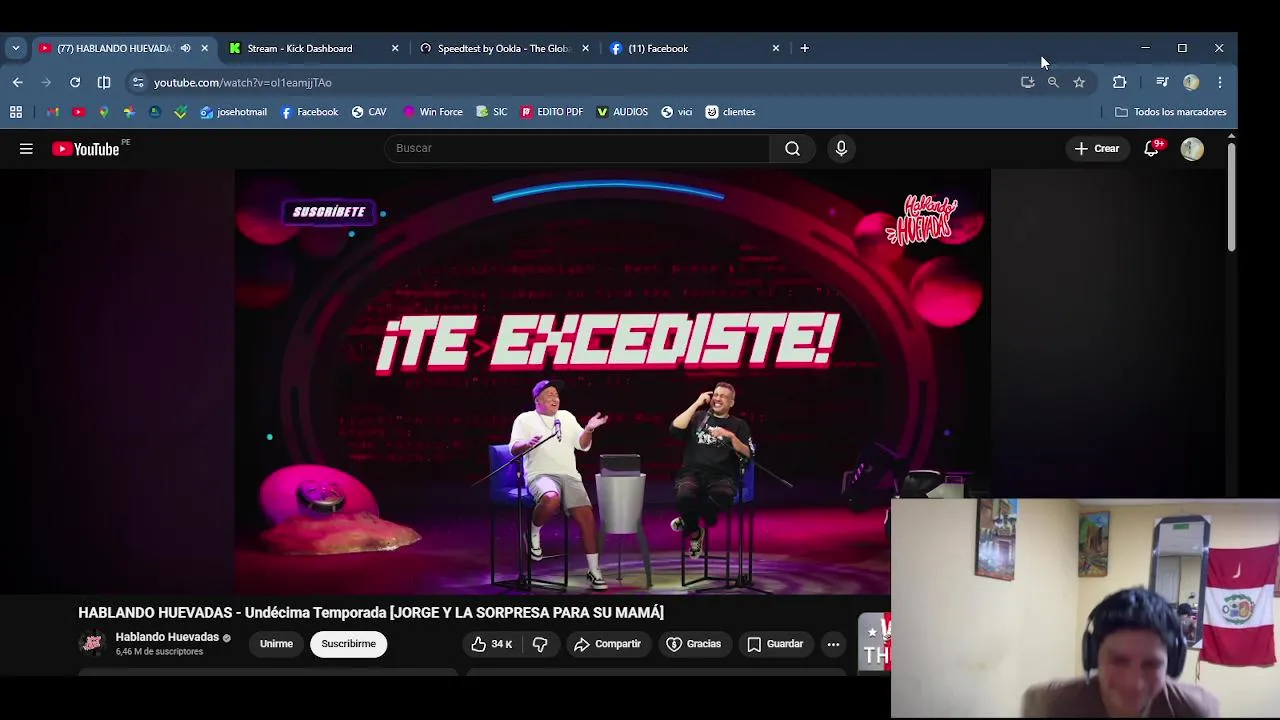Open Hablando Huevadas channel avatar
This screenshot has width=1280, height=720.
[92, 643]
